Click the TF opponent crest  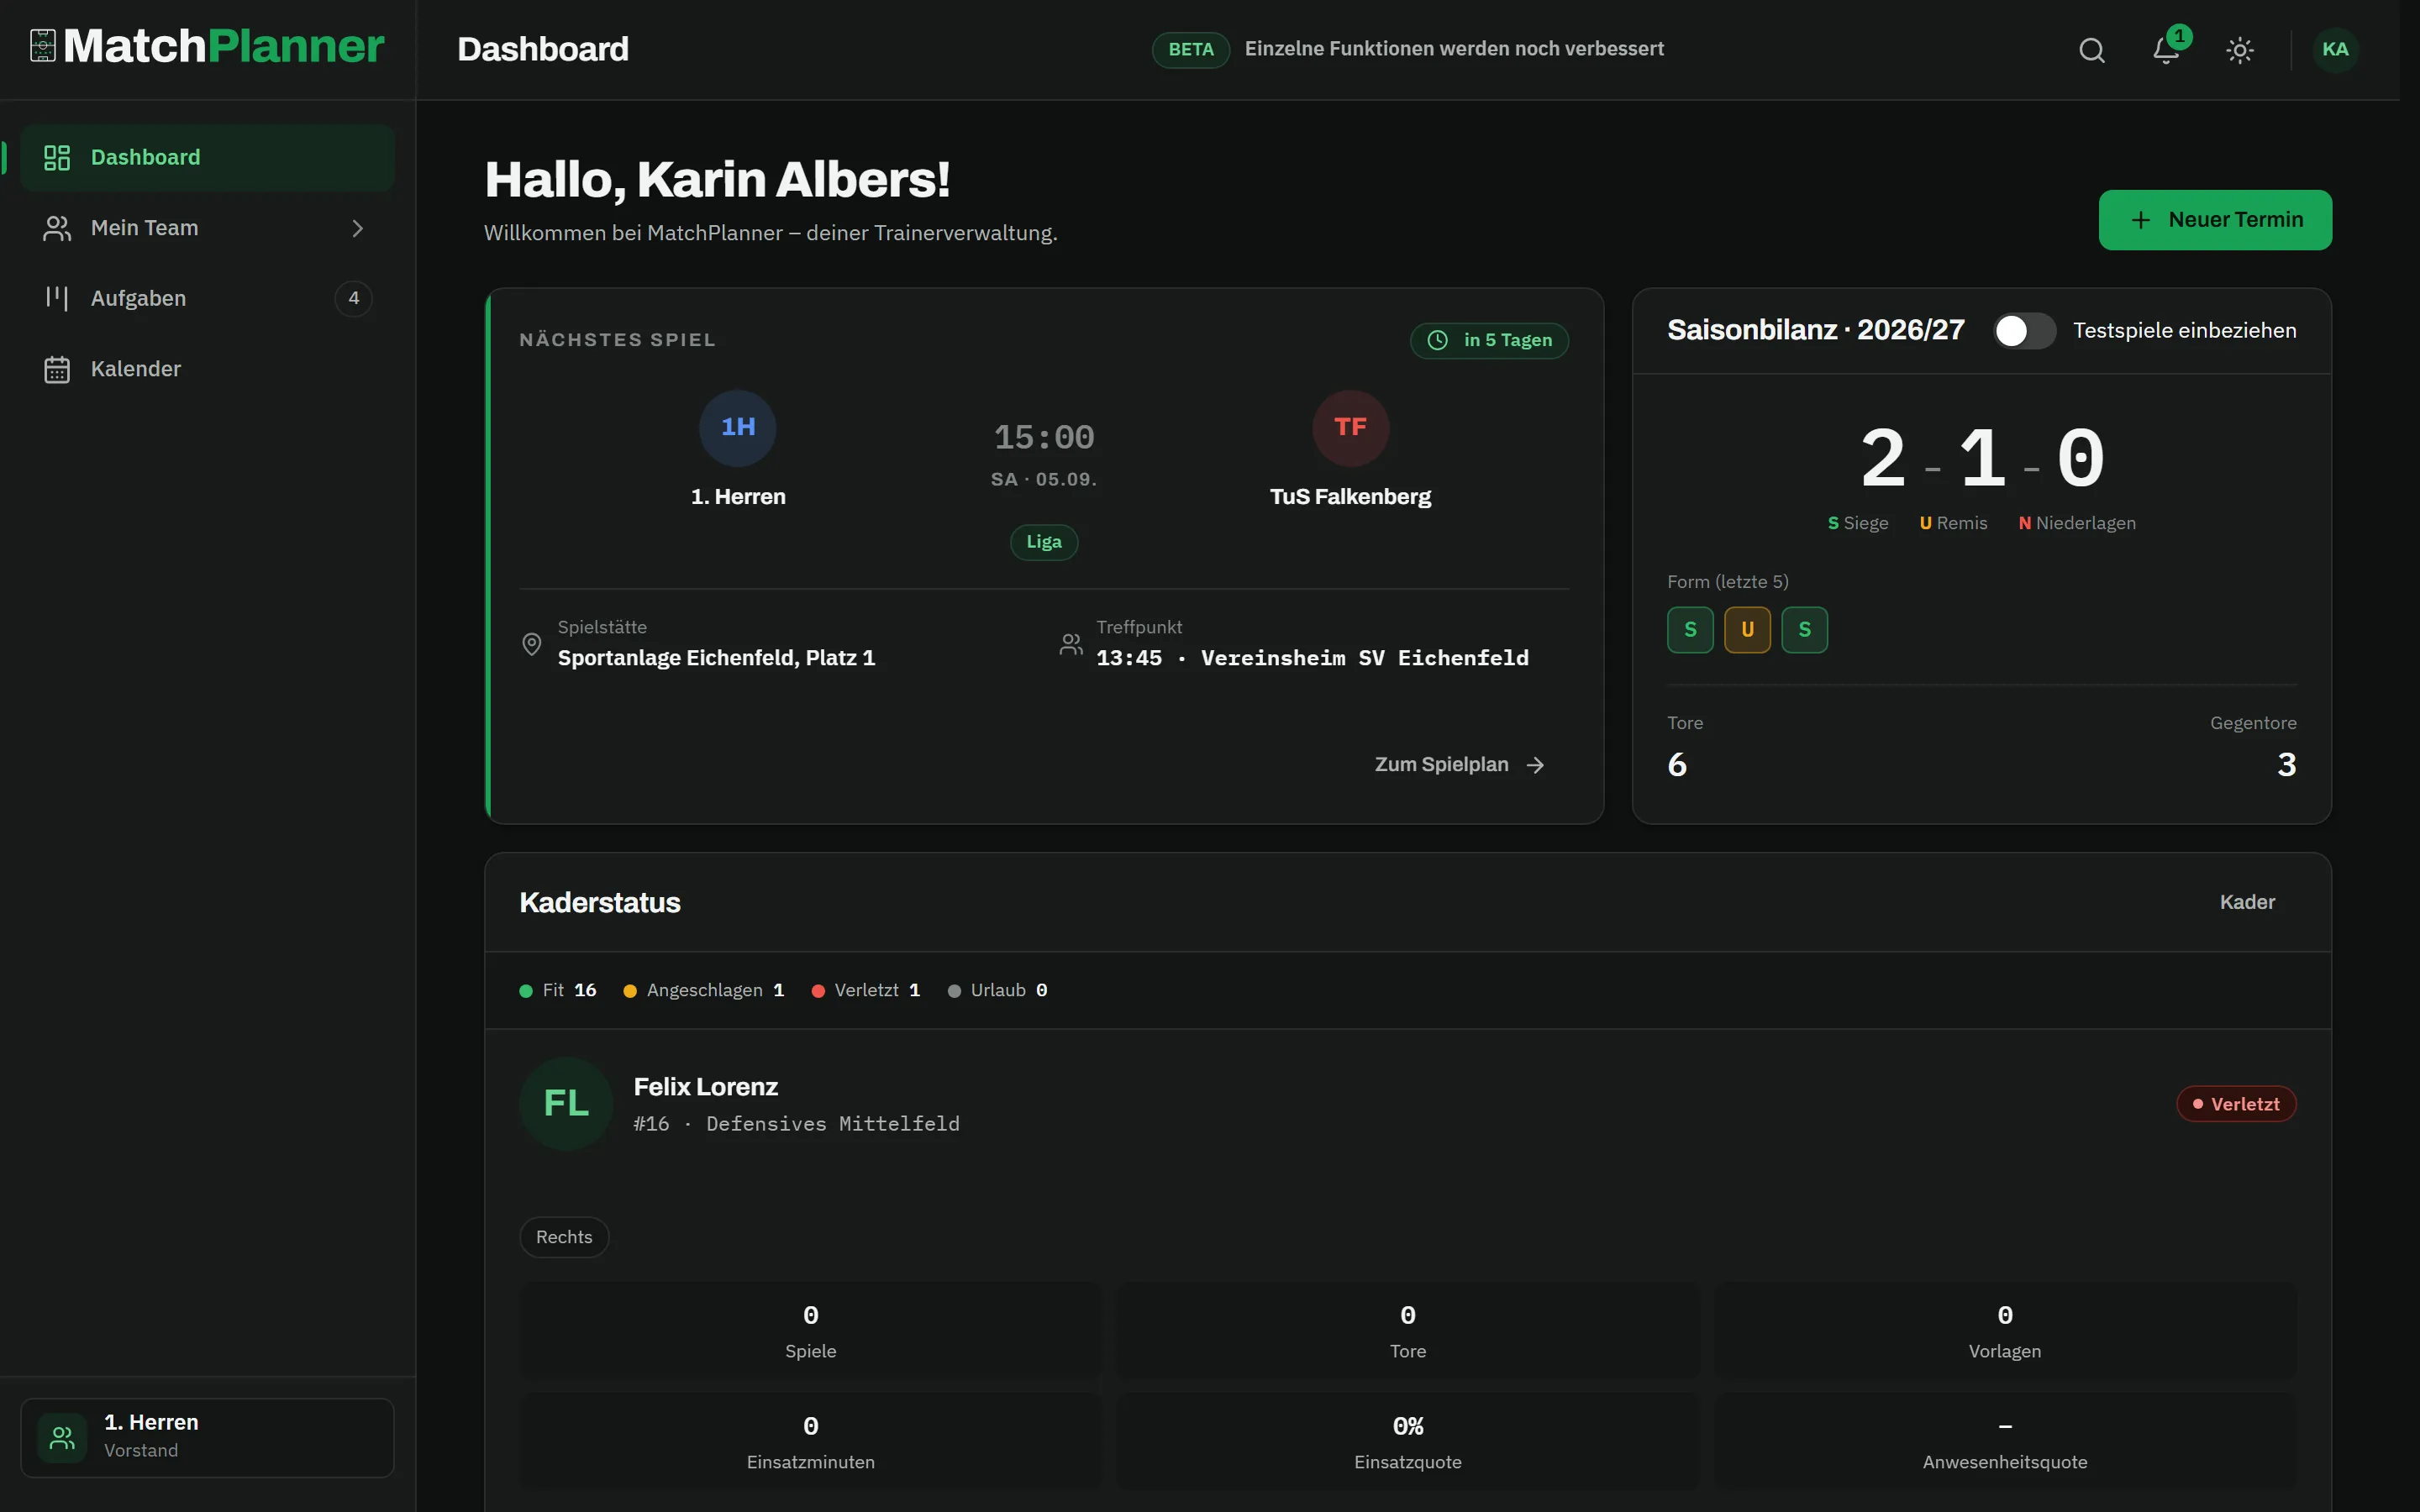click(1350, 428)
